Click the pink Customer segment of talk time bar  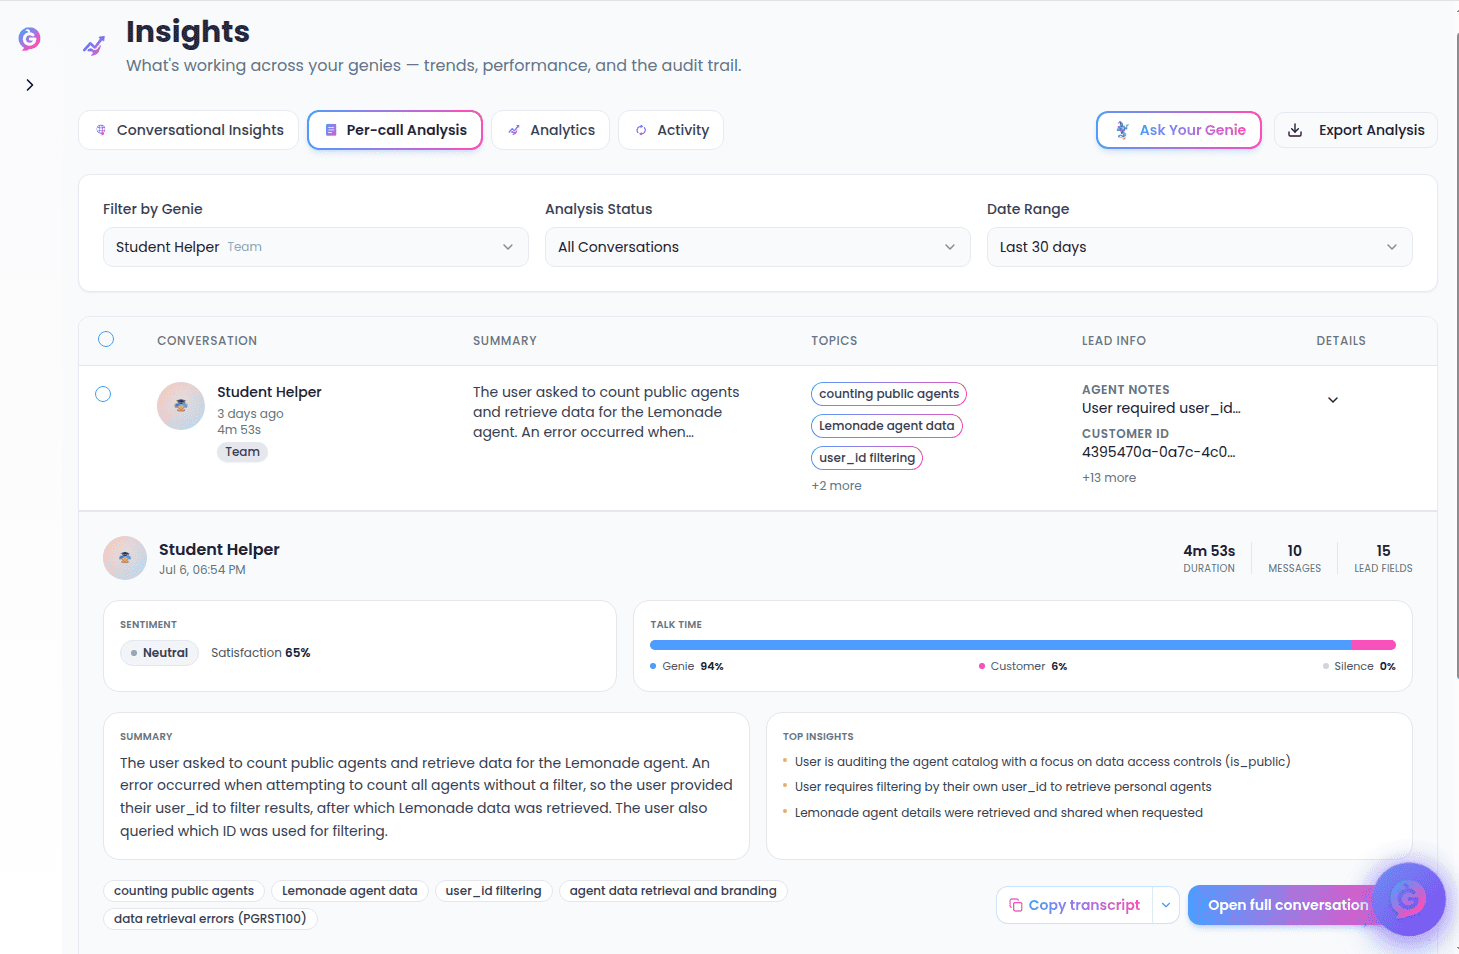pyautogui.click(x=1373, y=645)
